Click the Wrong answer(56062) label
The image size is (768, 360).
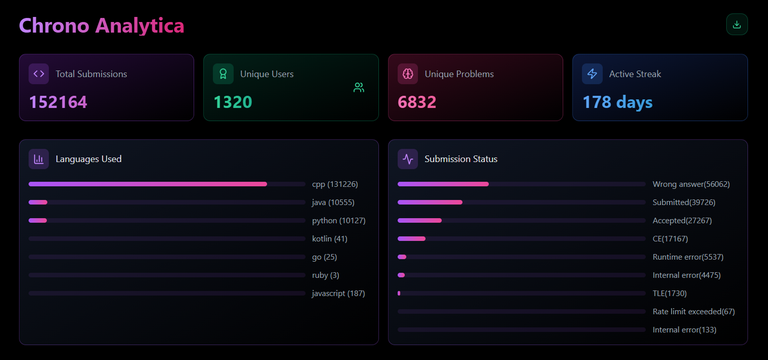click(x=691, y=184)
